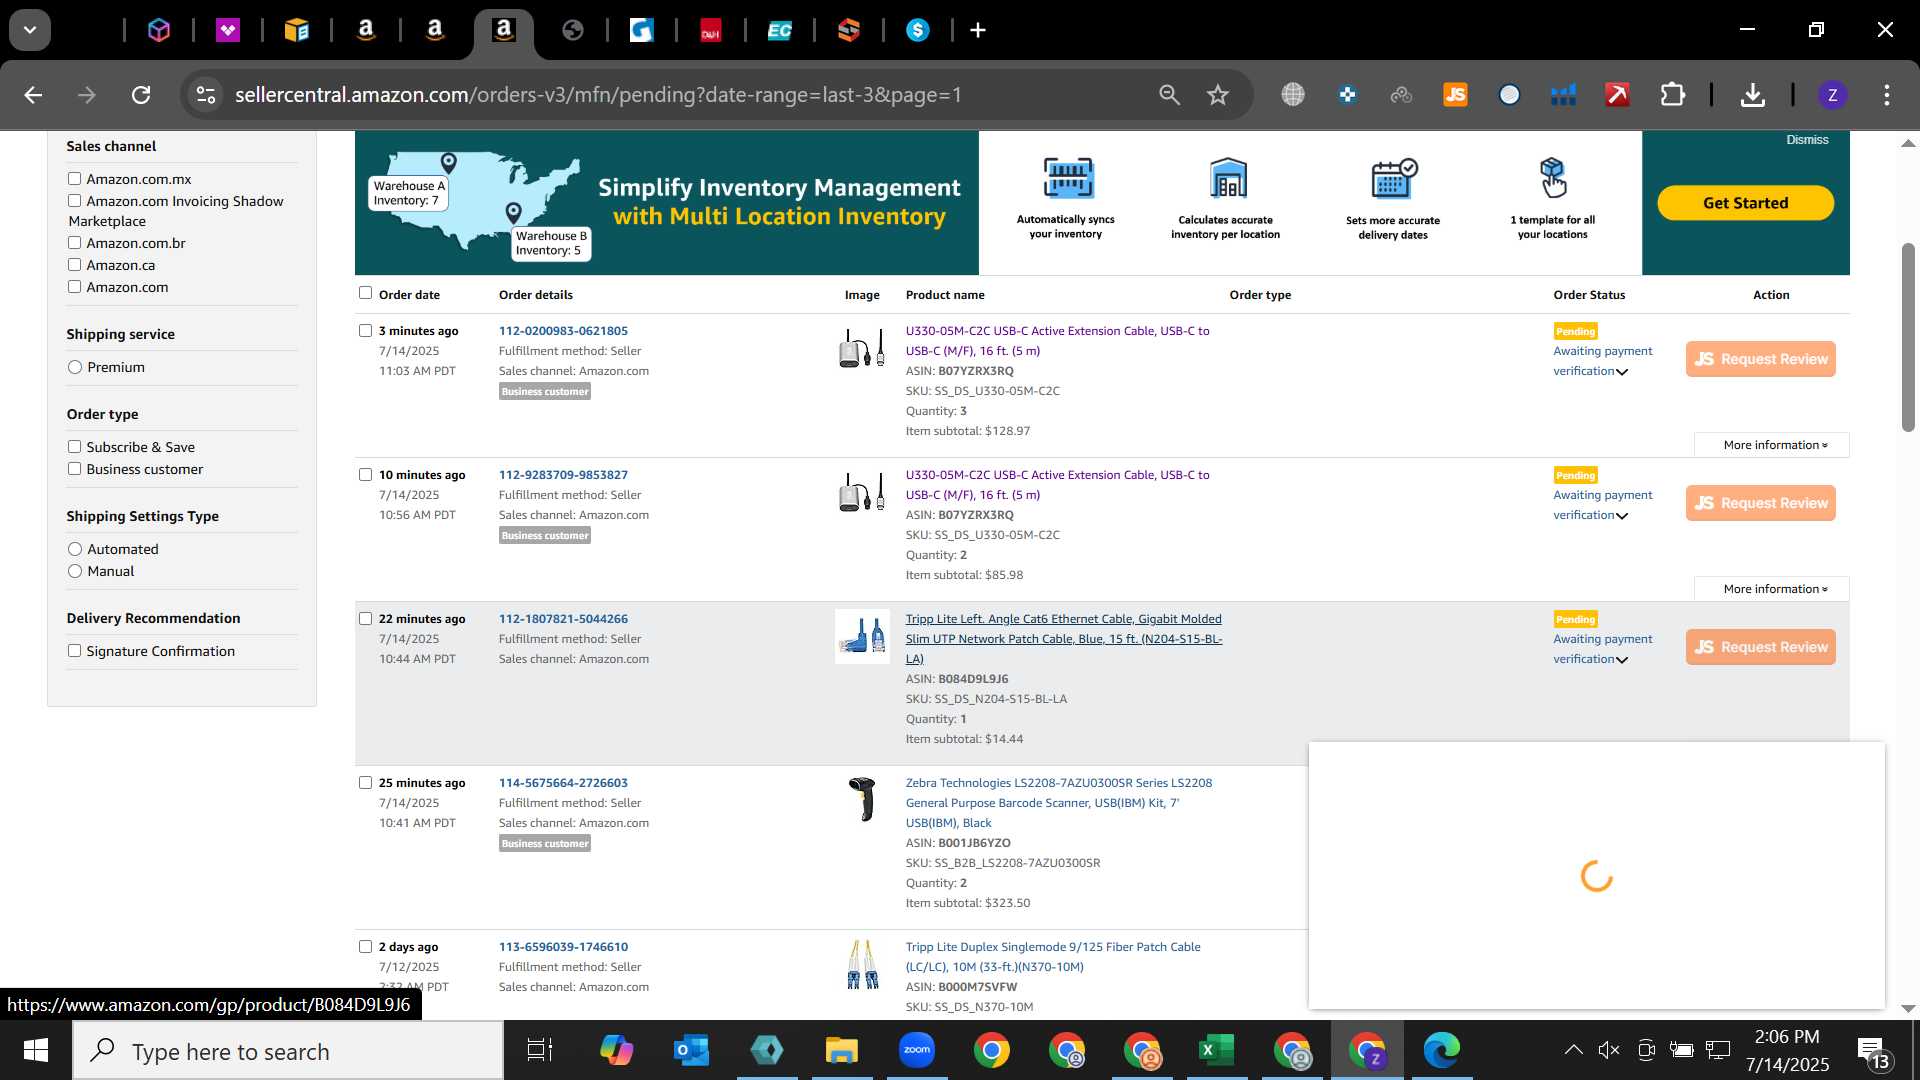Switch to the EC tab
Image resolution: width=1920 pixels, height=1080 pixels.
coord(780,31)
